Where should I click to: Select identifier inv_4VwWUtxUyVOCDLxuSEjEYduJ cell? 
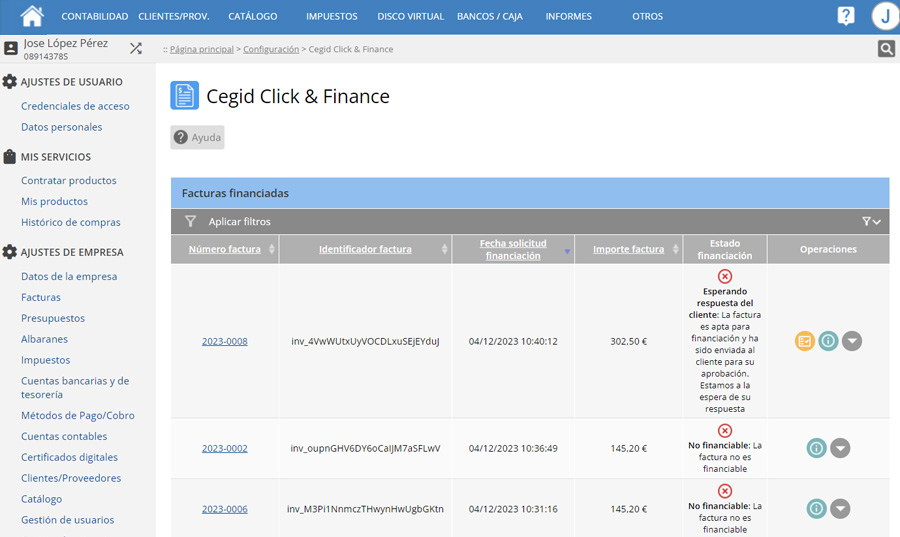[365, 341]
